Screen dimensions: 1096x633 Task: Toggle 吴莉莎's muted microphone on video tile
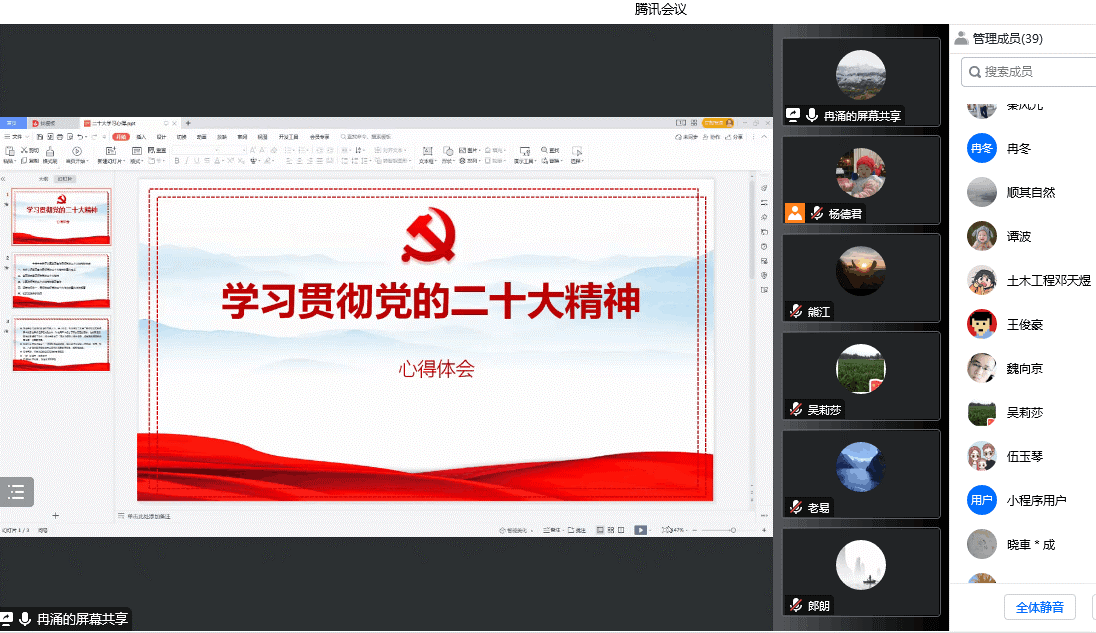pos(796,409)
